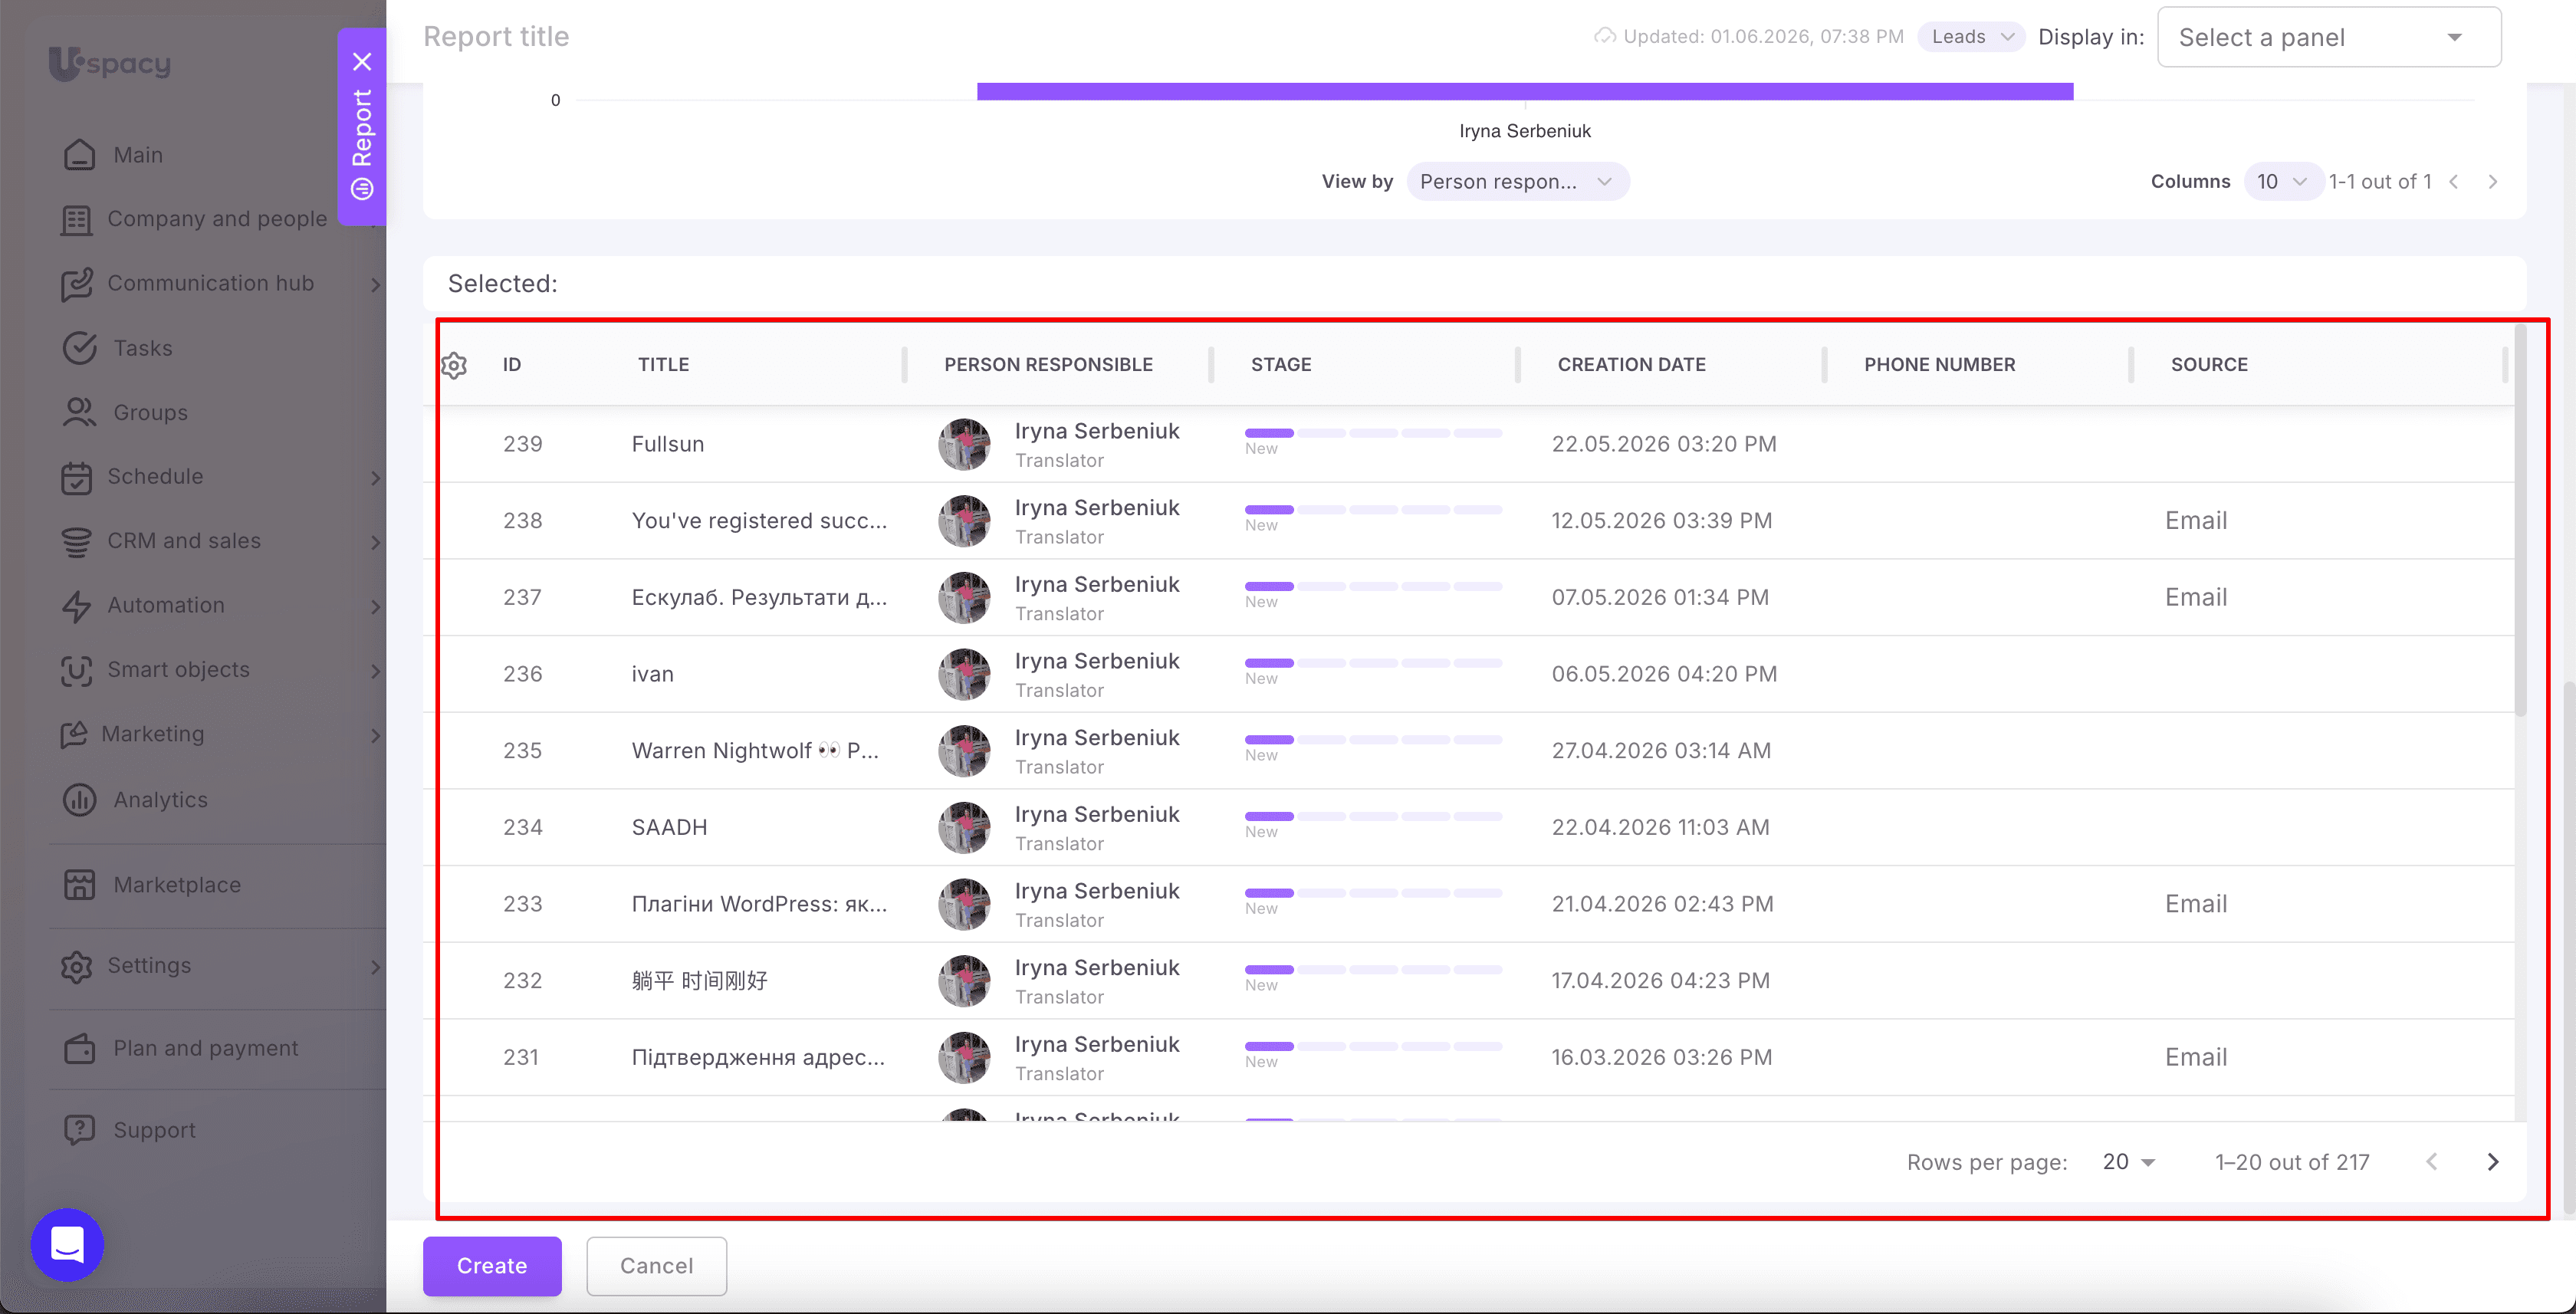The width and height of the screenshot is (2576, 1314).
Task: Click Marketing icon in sidebar
Action: point(74,734)
